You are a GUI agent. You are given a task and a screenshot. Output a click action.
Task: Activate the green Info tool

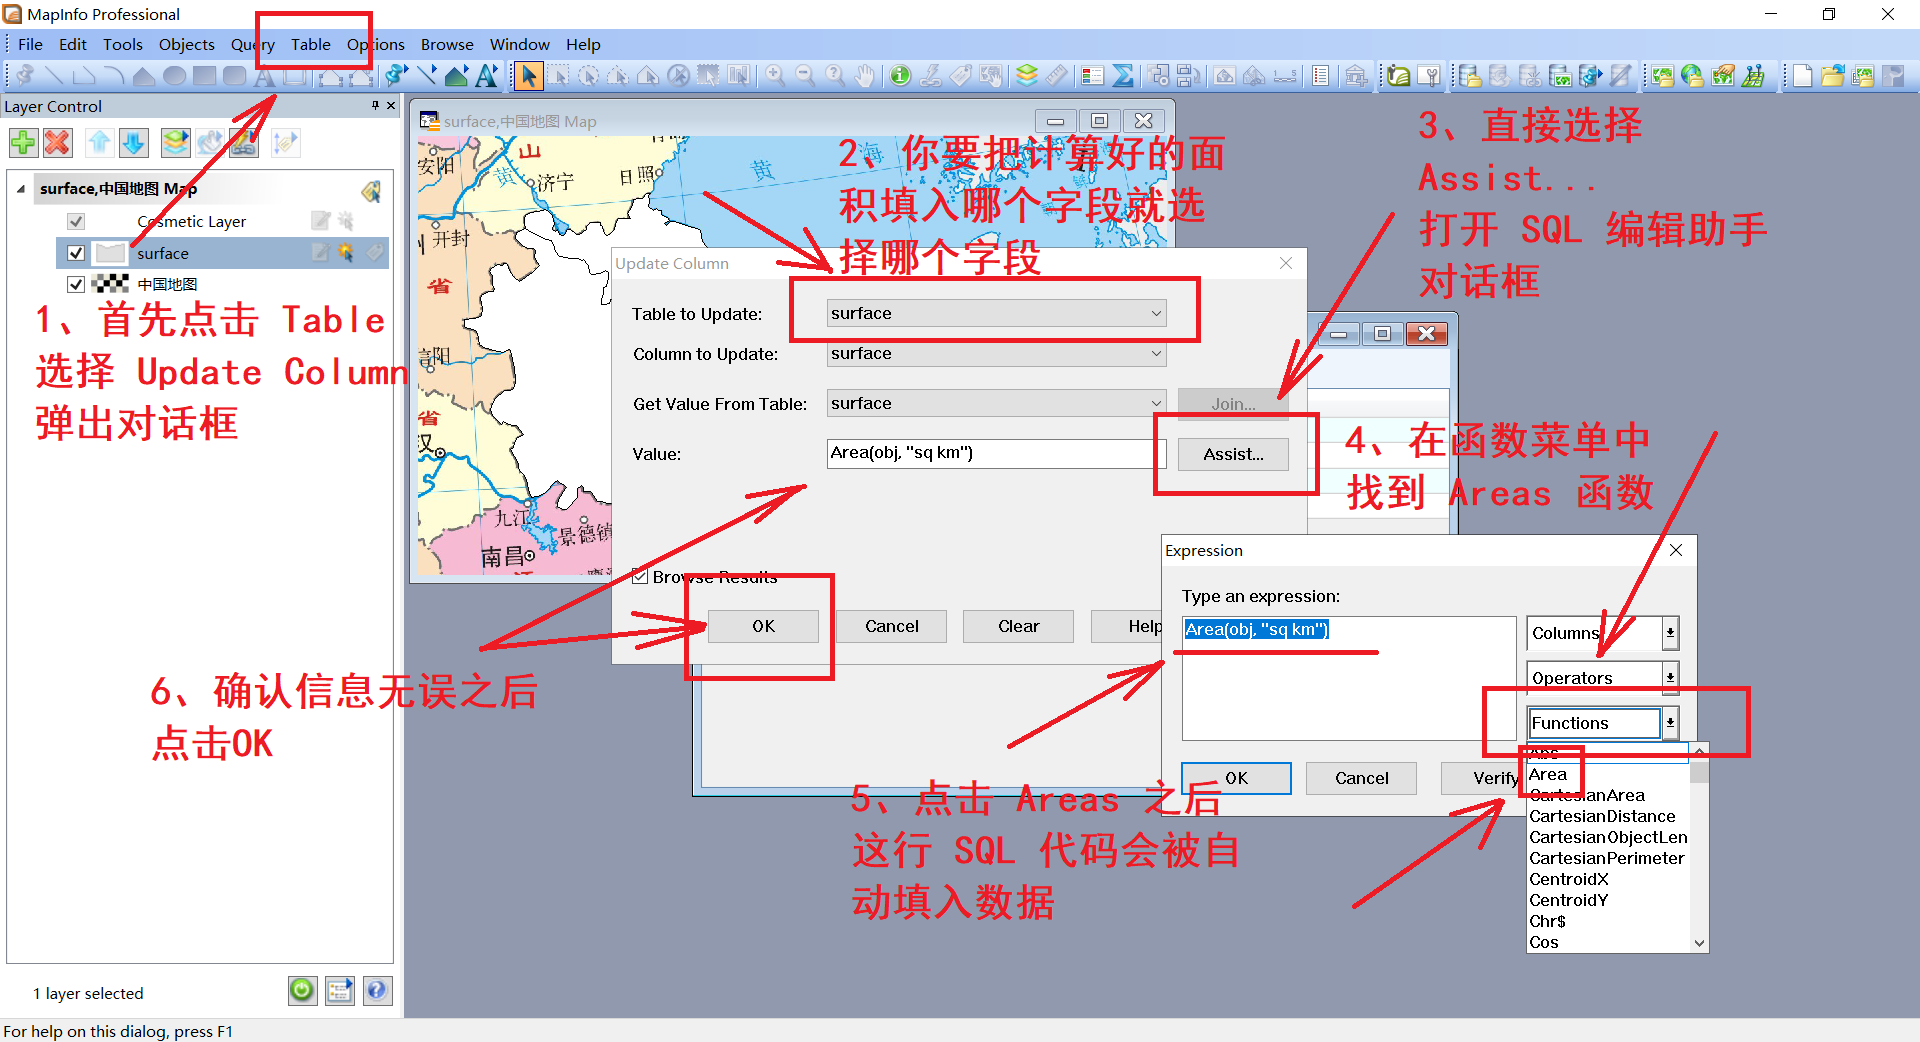click(x=900, y=76)
